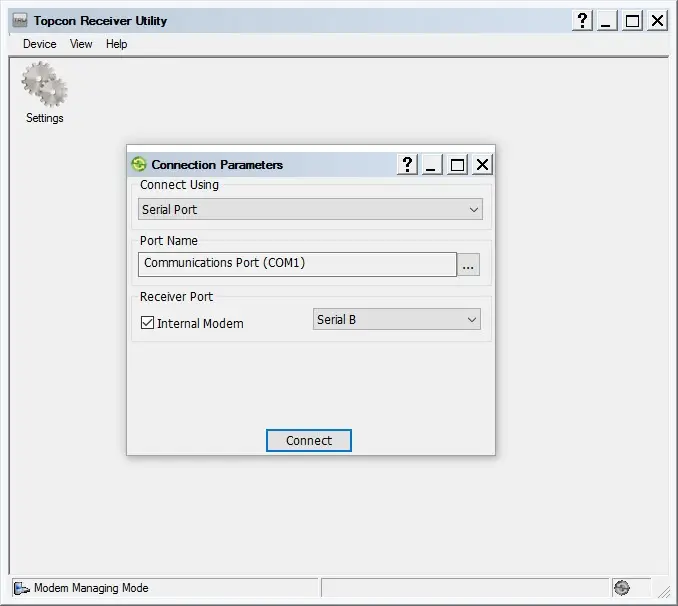Viewport: 678px width, 606px height.
Task: Close the Connection Parameters dialog
Action: tap(482, 164)
